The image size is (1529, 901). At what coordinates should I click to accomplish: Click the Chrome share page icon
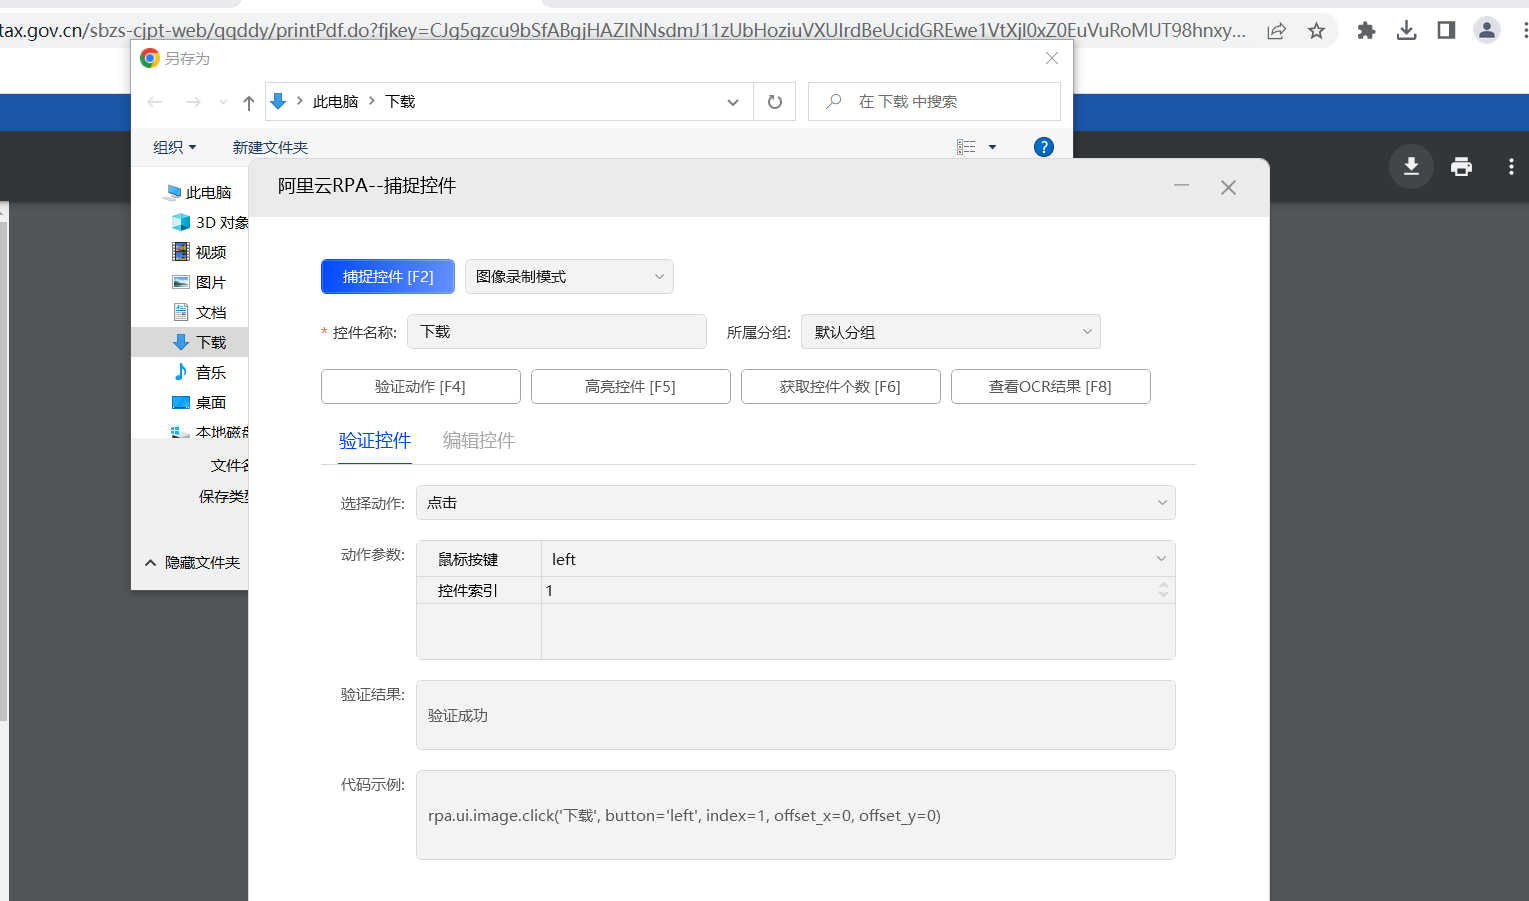coord(1276,31)
